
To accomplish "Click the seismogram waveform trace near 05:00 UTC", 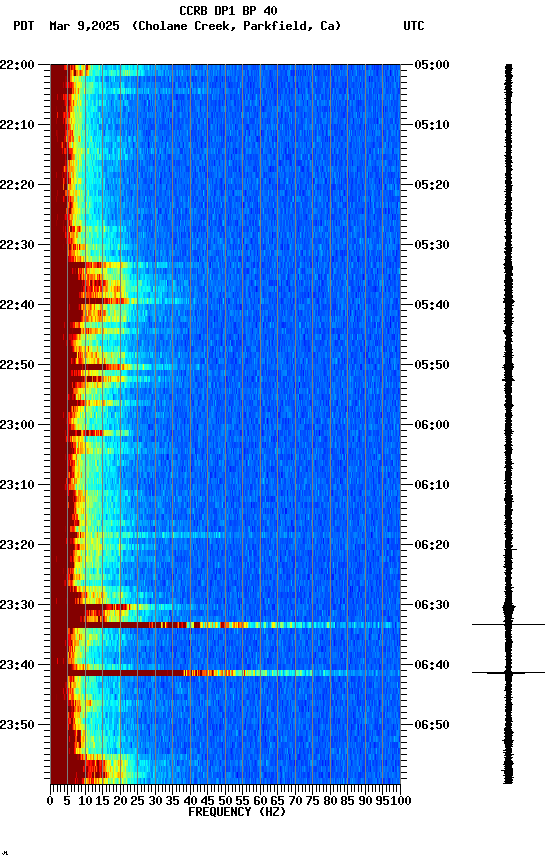I will coord(509,69).
